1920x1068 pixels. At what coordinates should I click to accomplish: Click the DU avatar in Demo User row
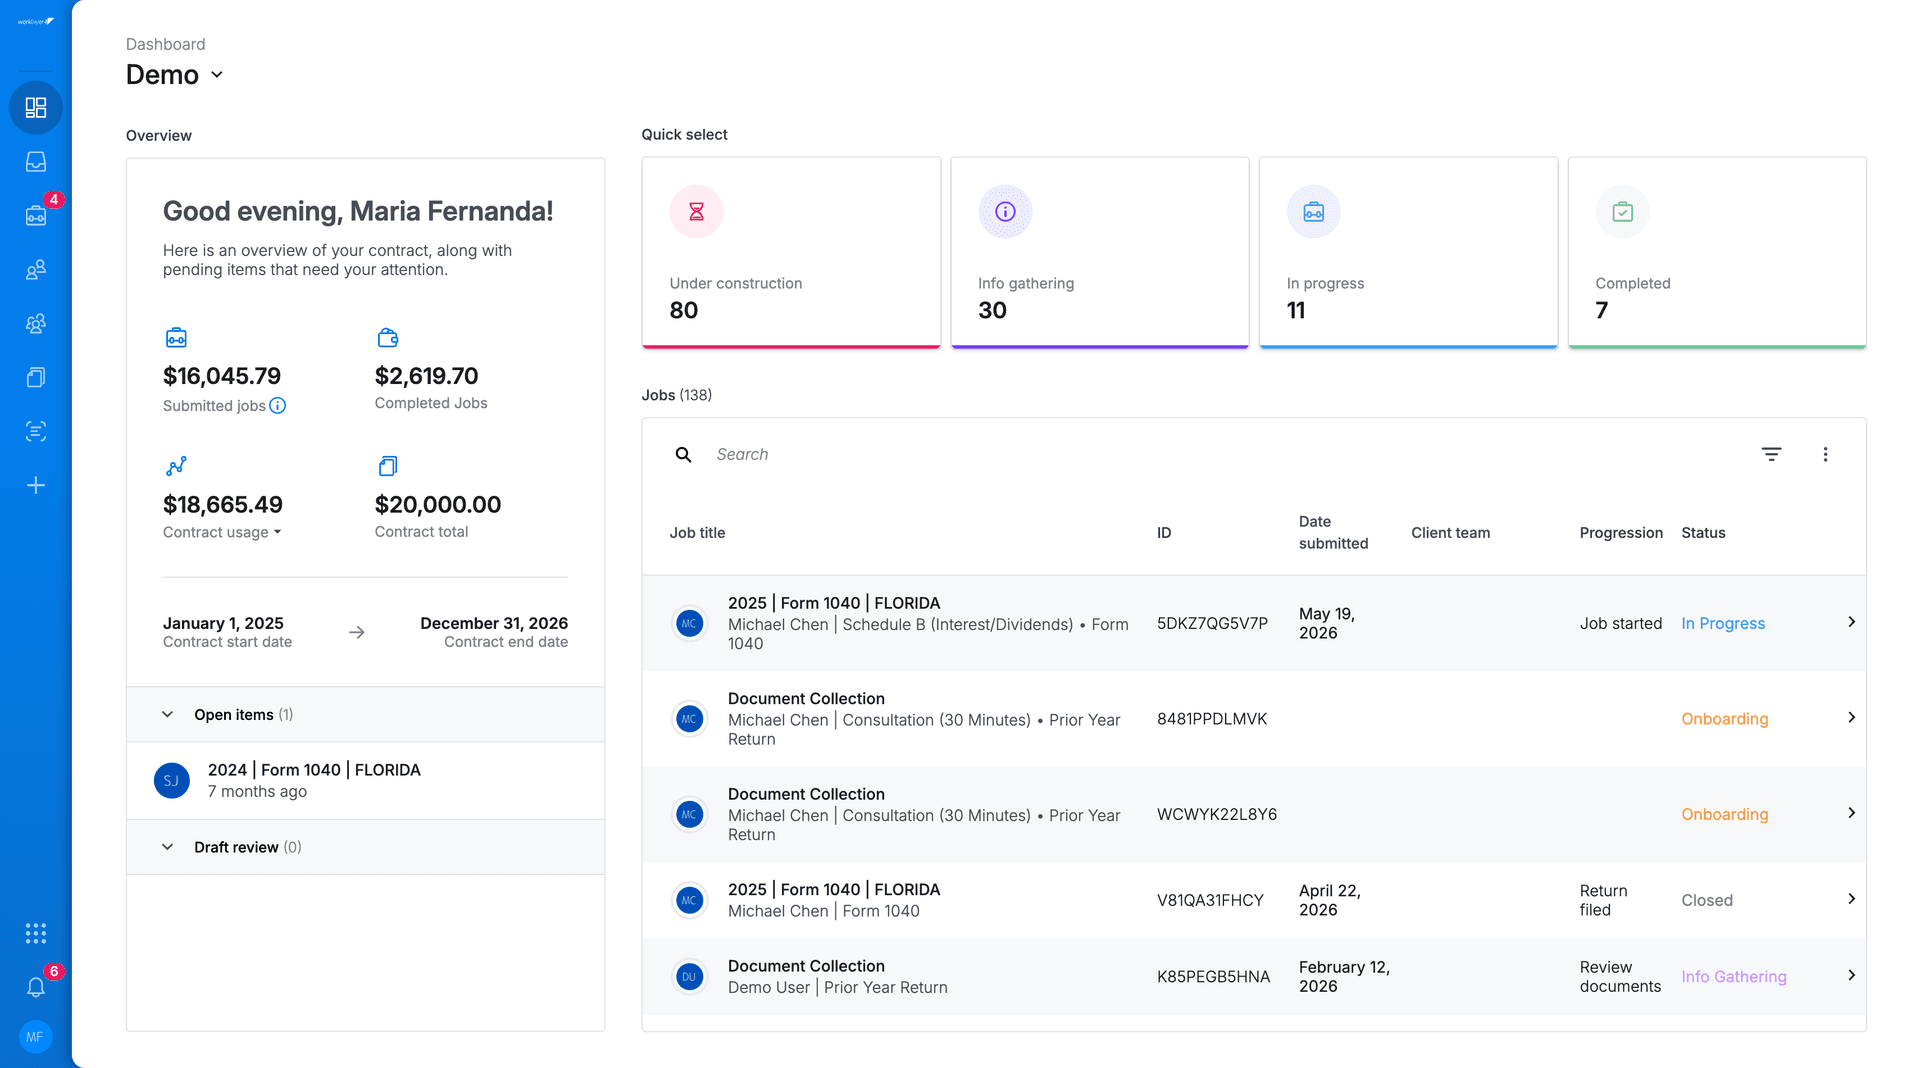point(689,977)
